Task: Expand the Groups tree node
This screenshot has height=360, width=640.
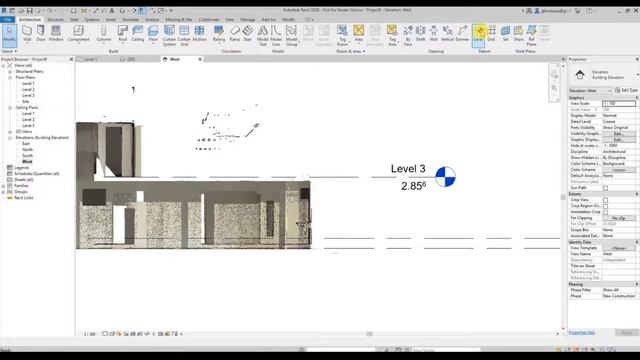Action: click(x=4, y=192)
